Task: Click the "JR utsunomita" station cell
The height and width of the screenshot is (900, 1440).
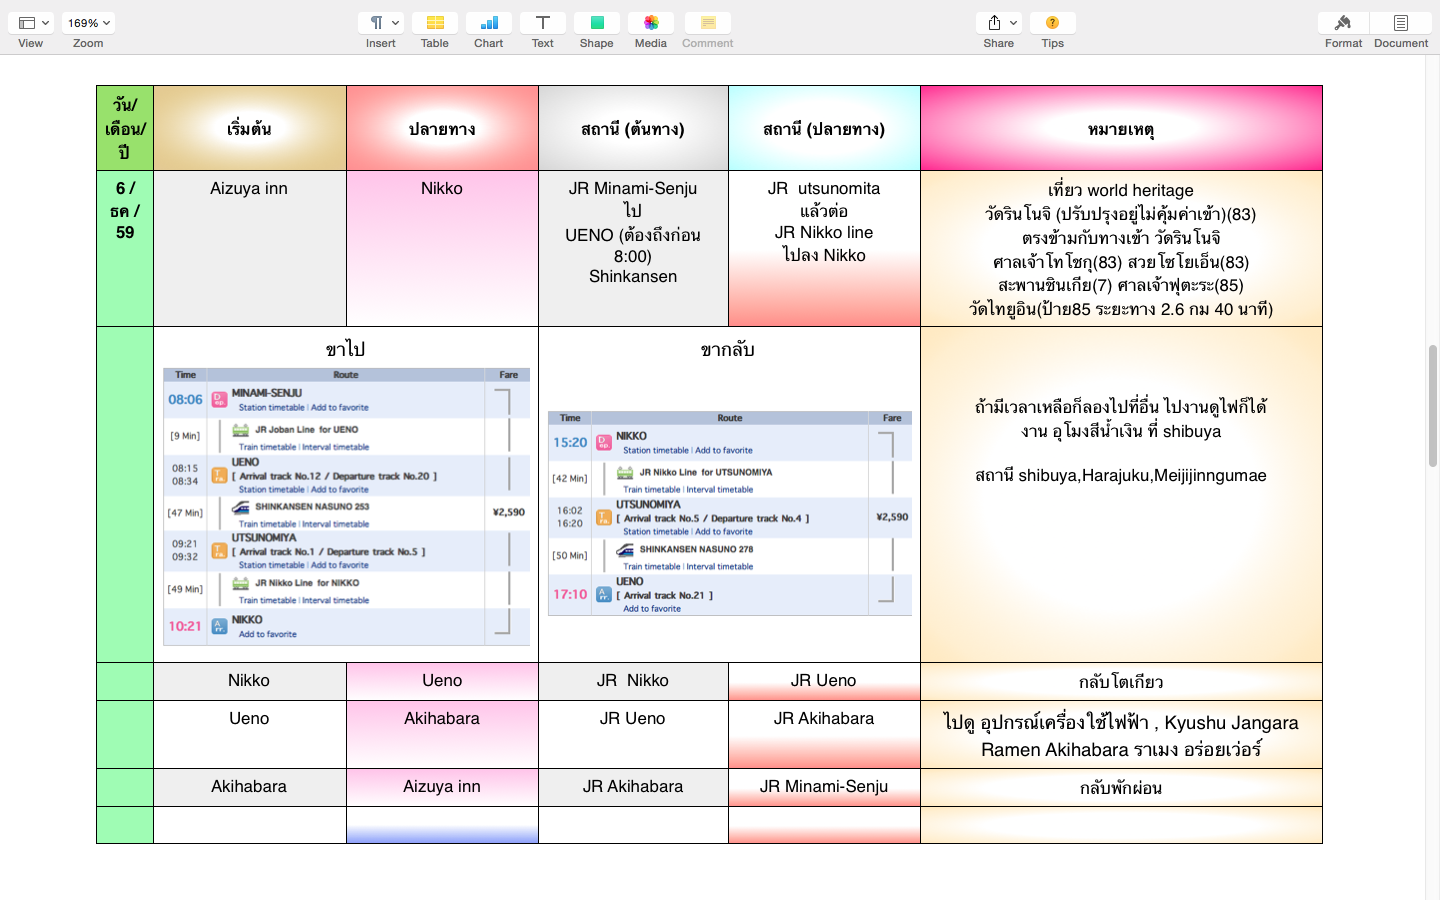Action: 824,248
